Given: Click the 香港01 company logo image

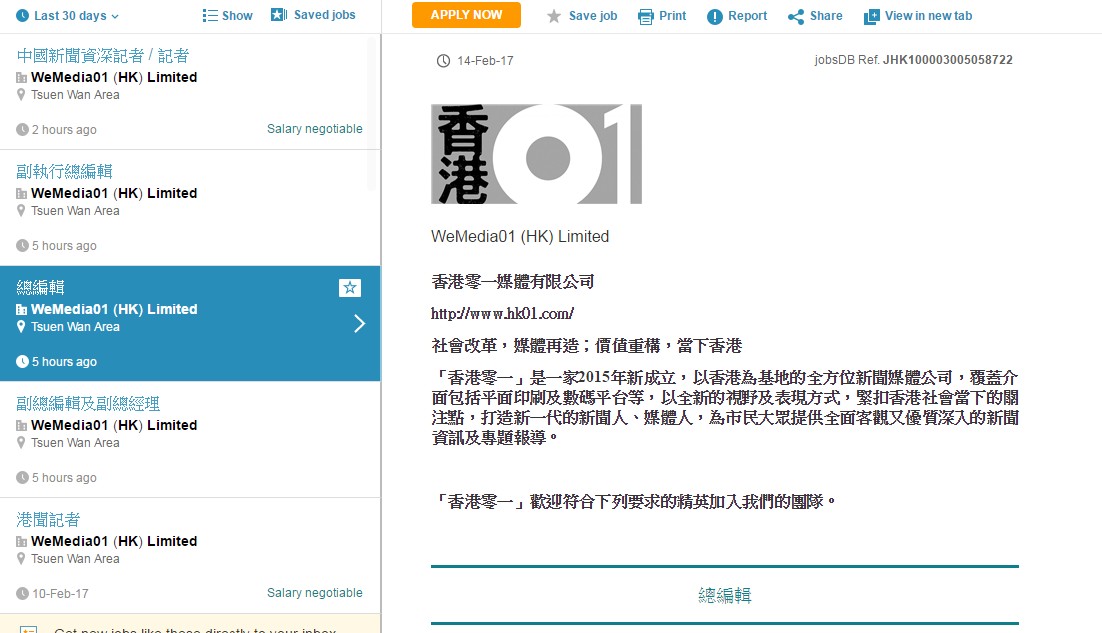Looking at the screenshot, I should [x=536, y=155].
